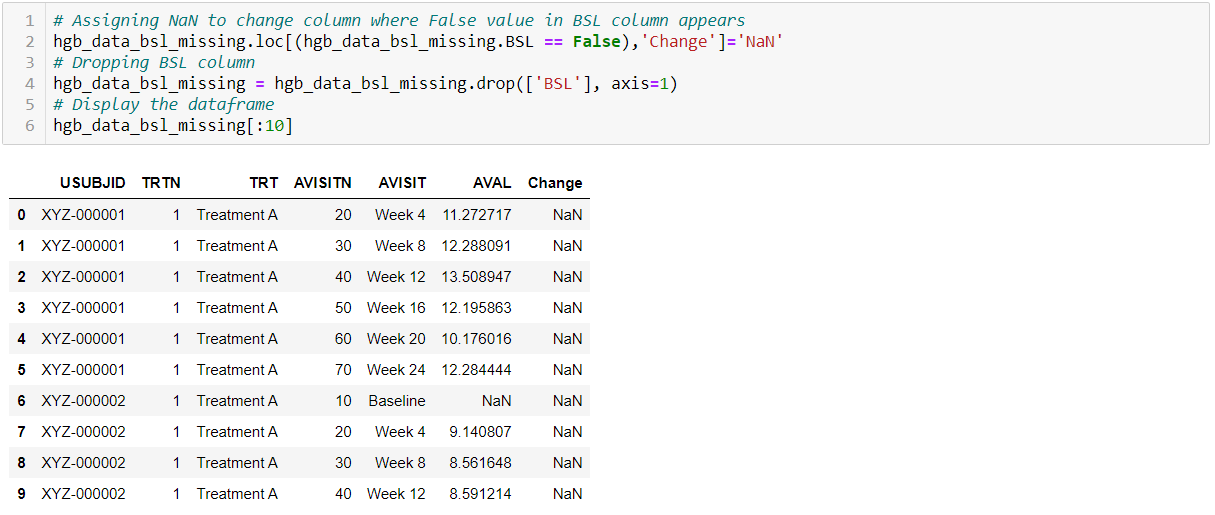Click the Change column header
The width and height of the screenshot is (1215, 515).
tap(555, 183)
